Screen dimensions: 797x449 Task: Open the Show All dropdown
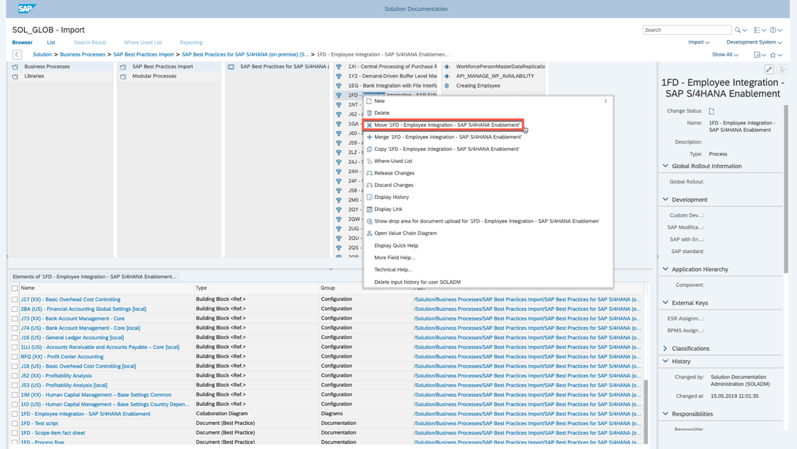coord(725,54)
